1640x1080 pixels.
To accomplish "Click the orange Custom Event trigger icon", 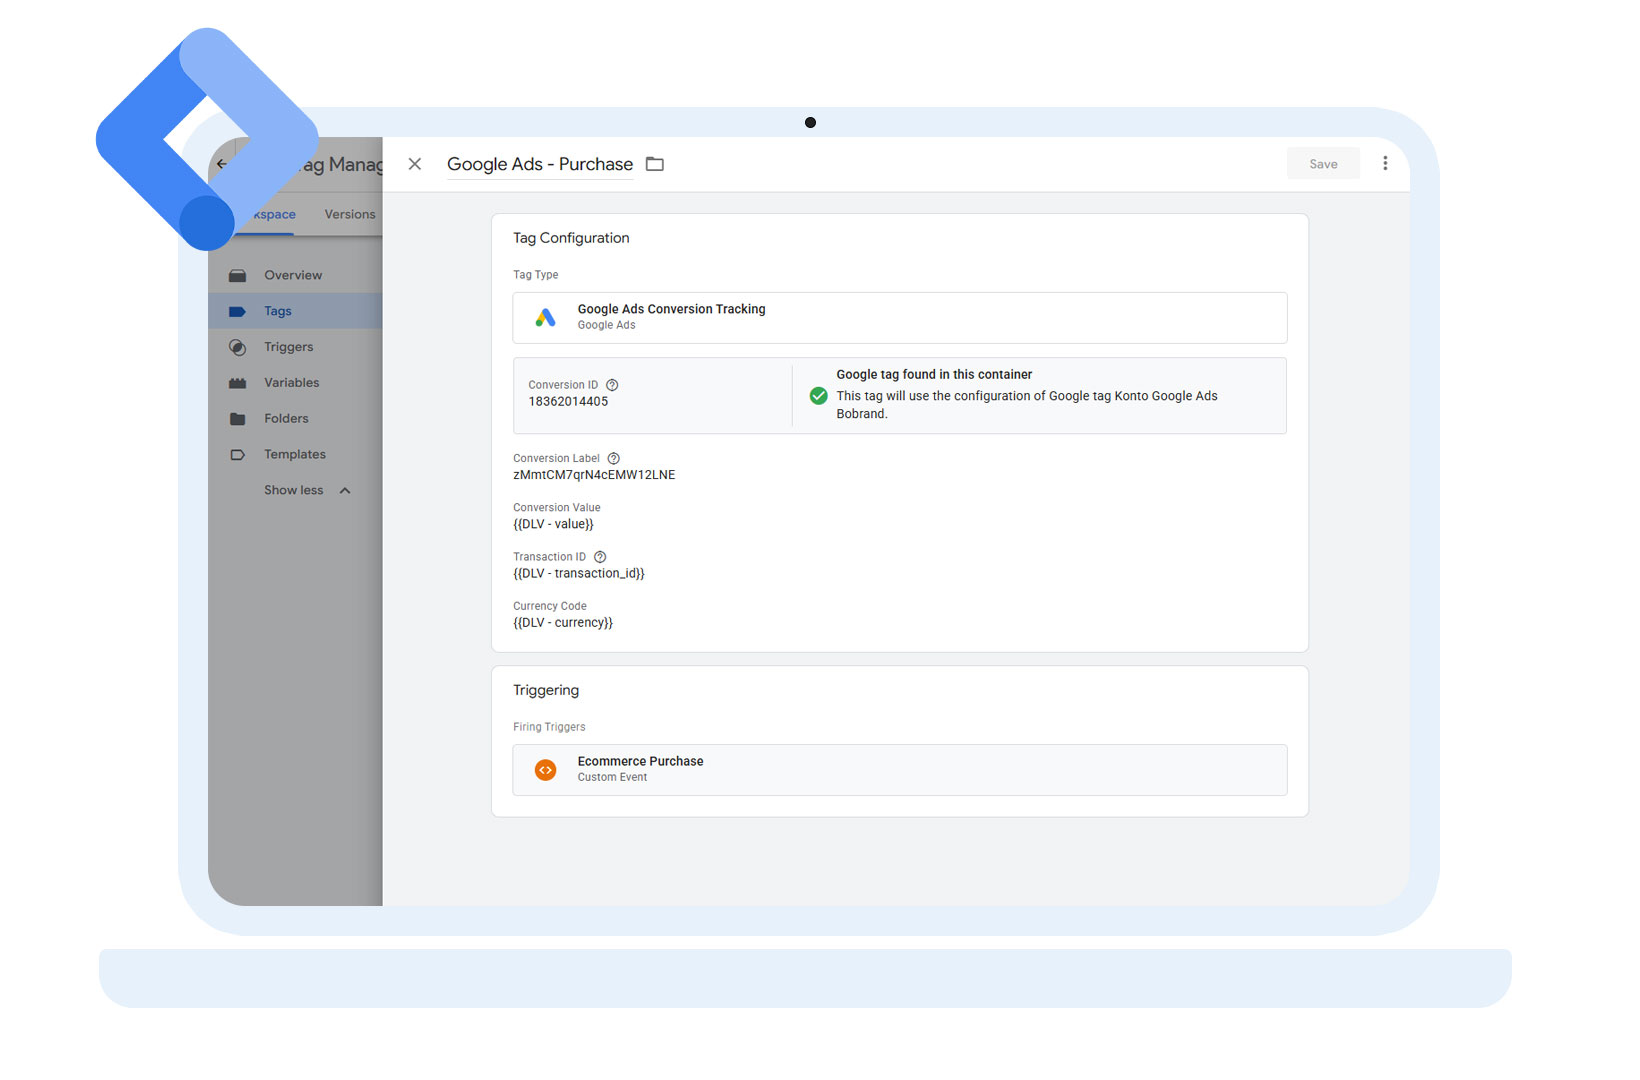I will click(x=545, y=769).
